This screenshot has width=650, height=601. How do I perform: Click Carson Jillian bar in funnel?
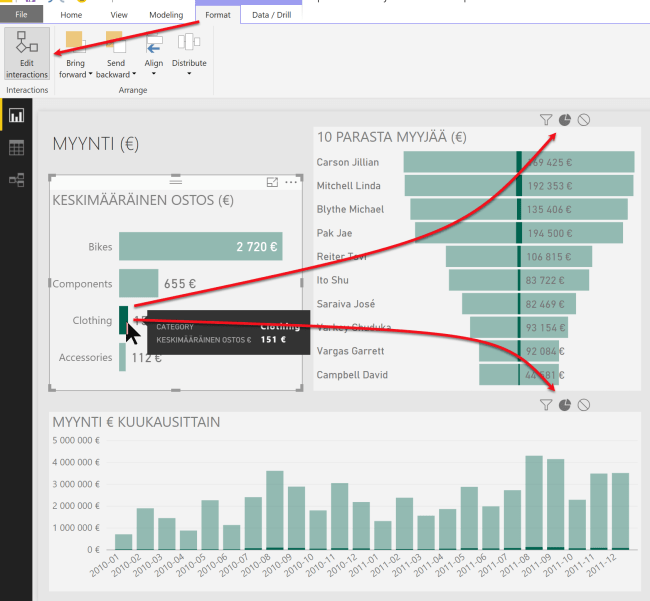[x=519, y=162]
